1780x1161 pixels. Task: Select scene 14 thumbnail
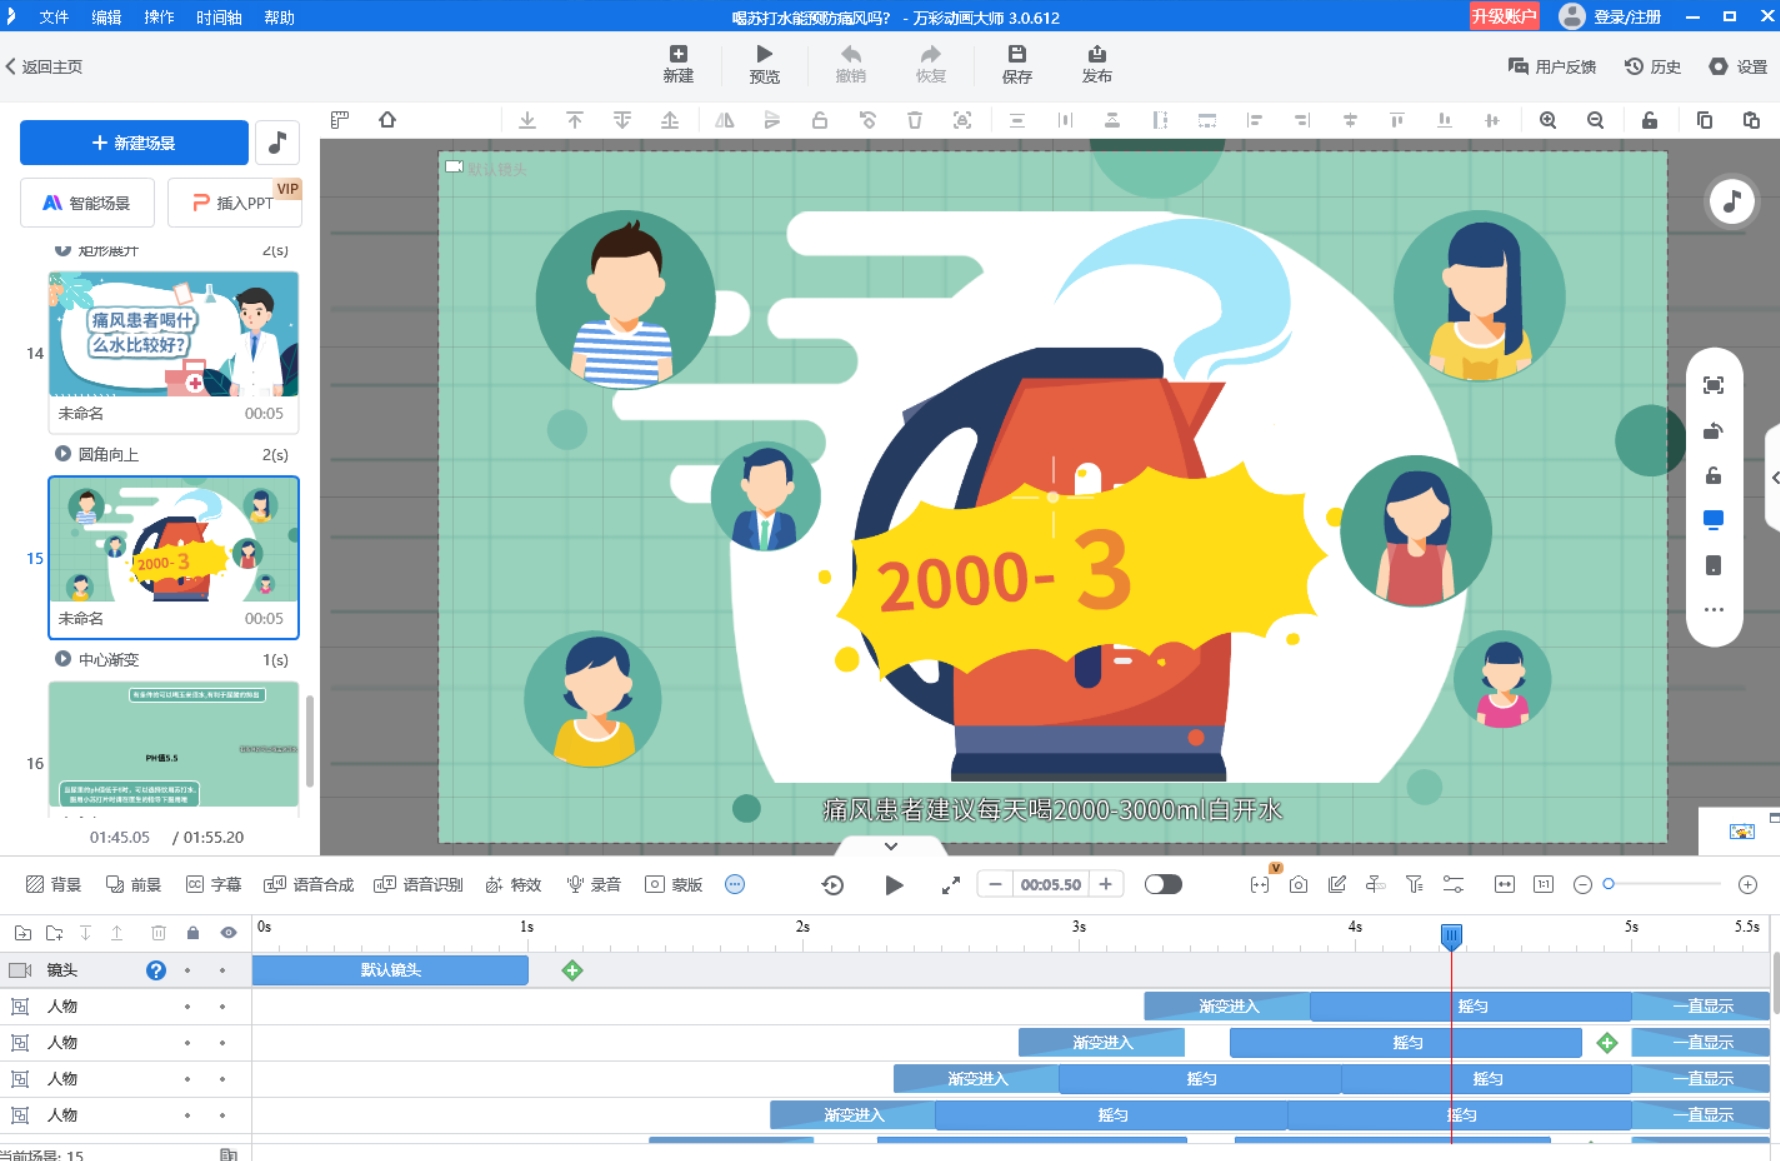click(x=174, y=334)
